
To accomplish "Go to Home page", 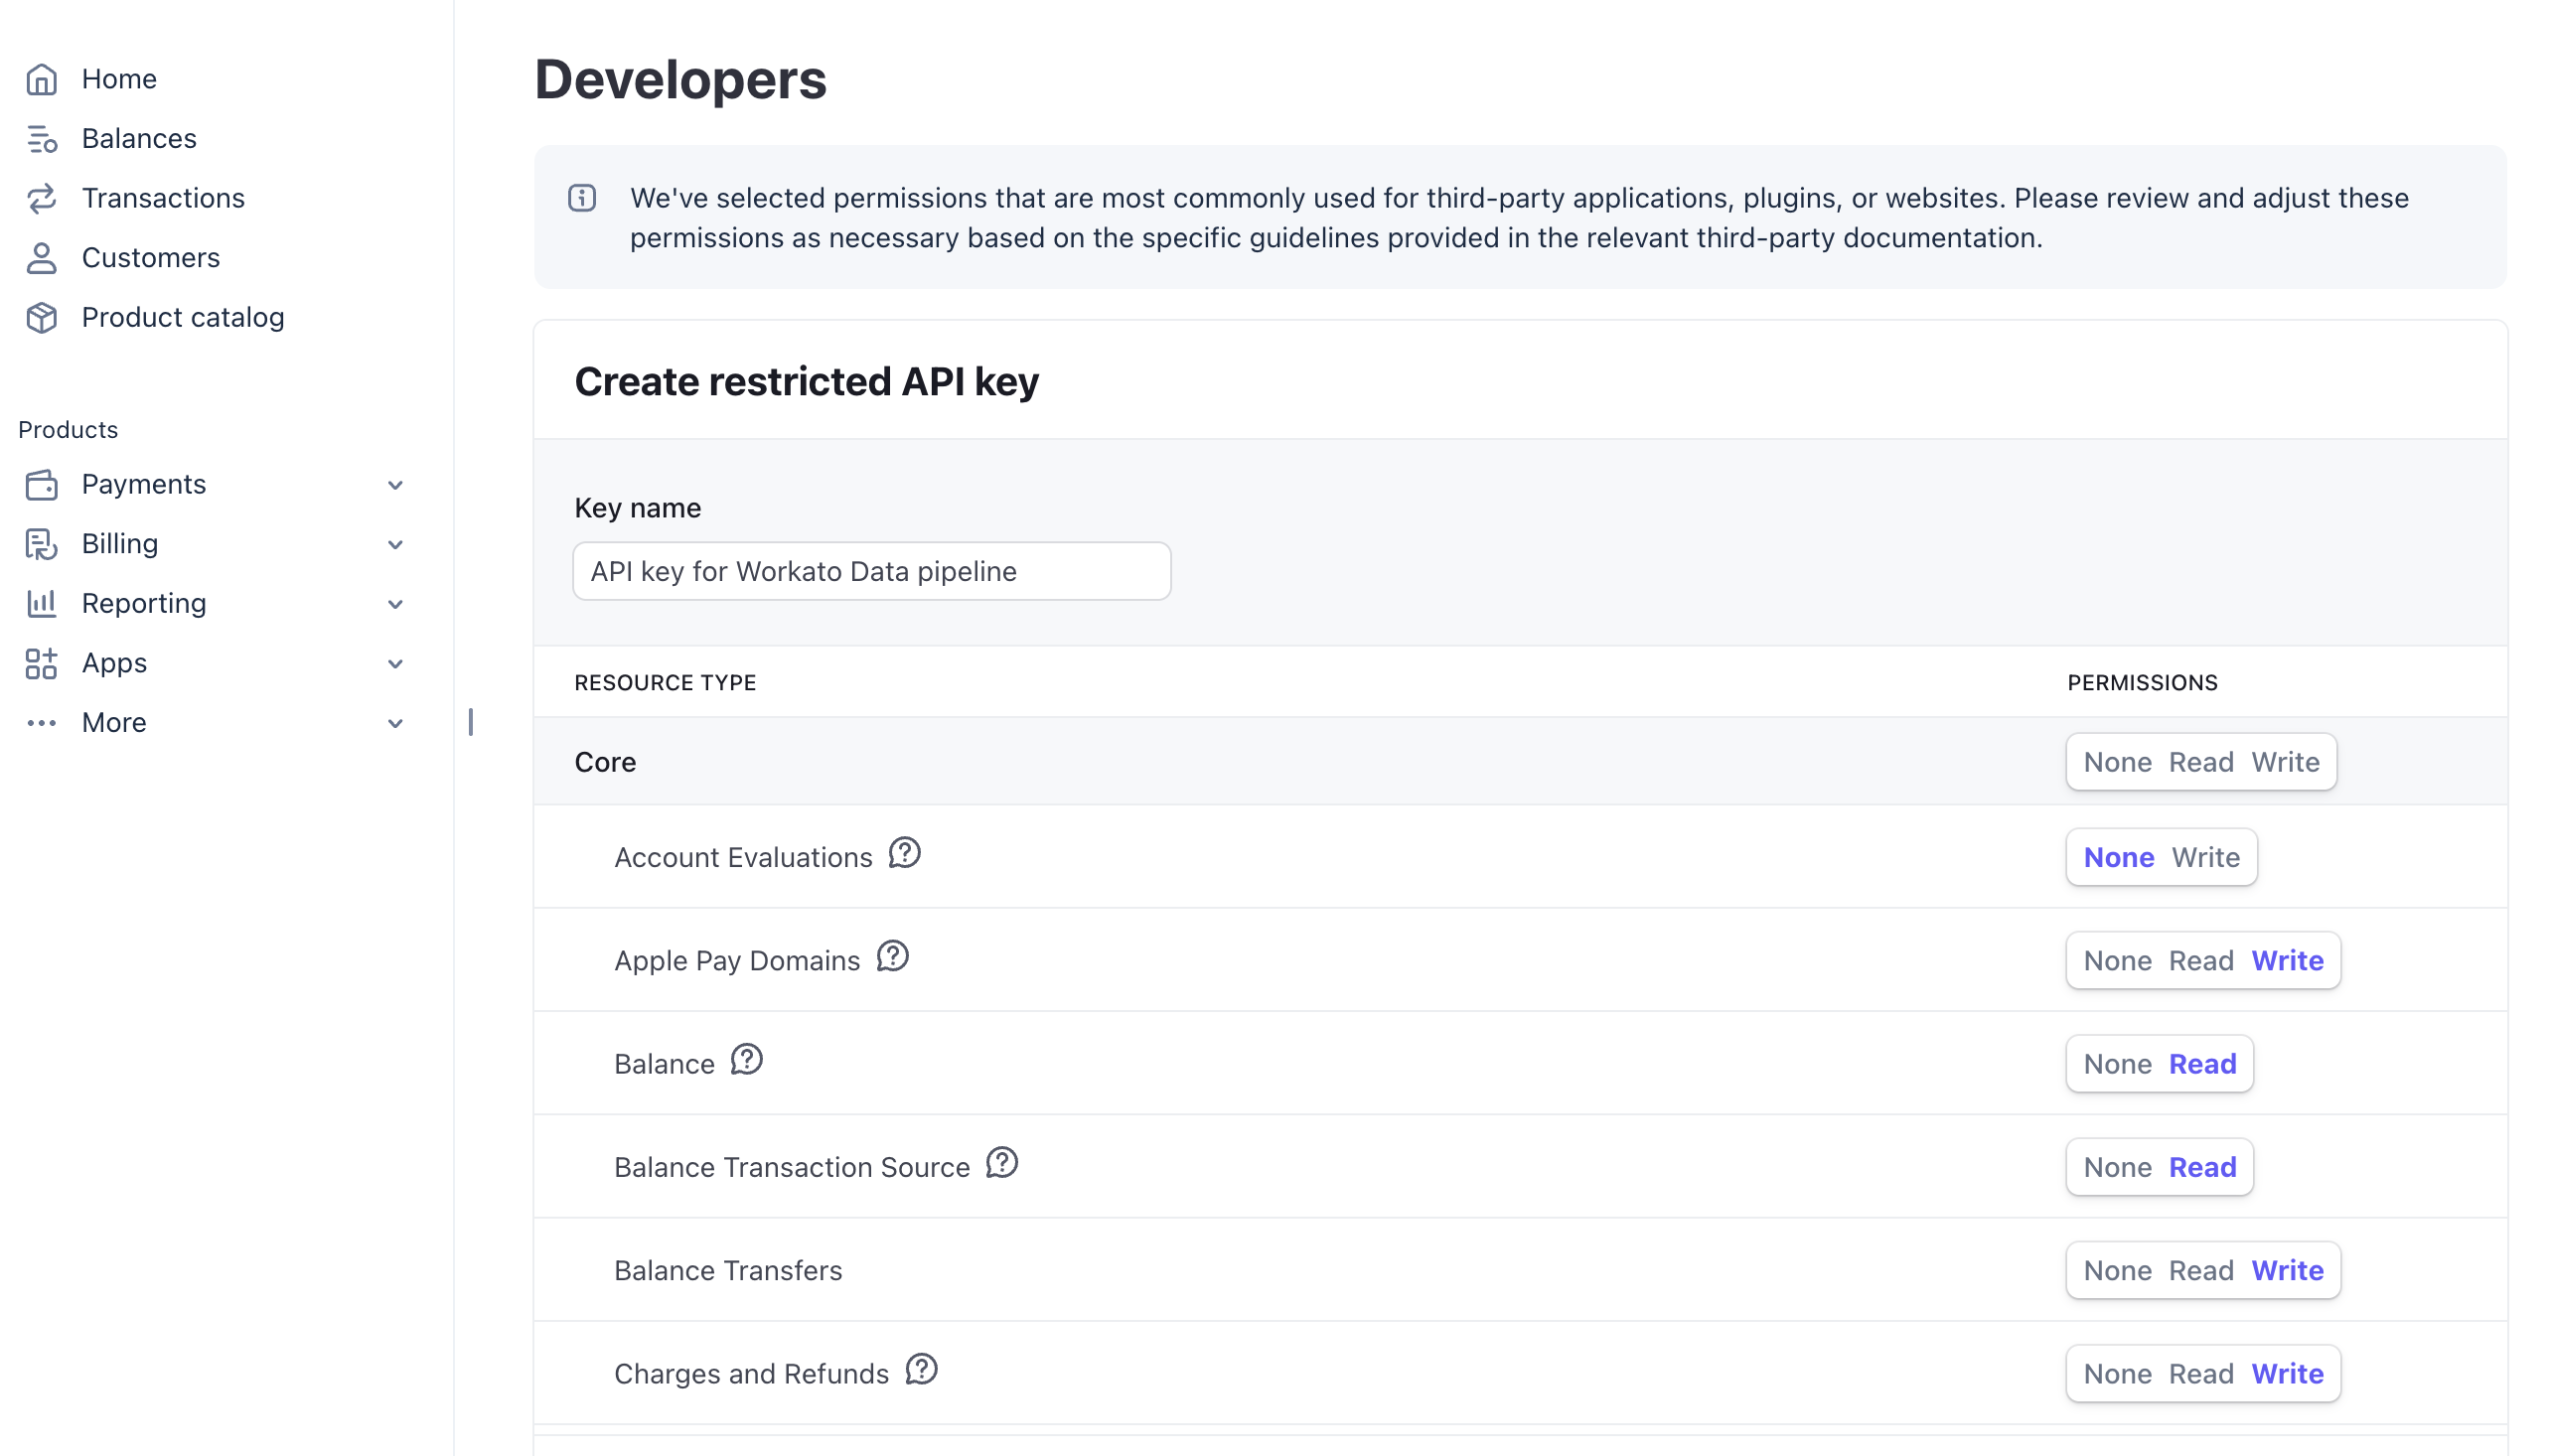I will point(119,79).
